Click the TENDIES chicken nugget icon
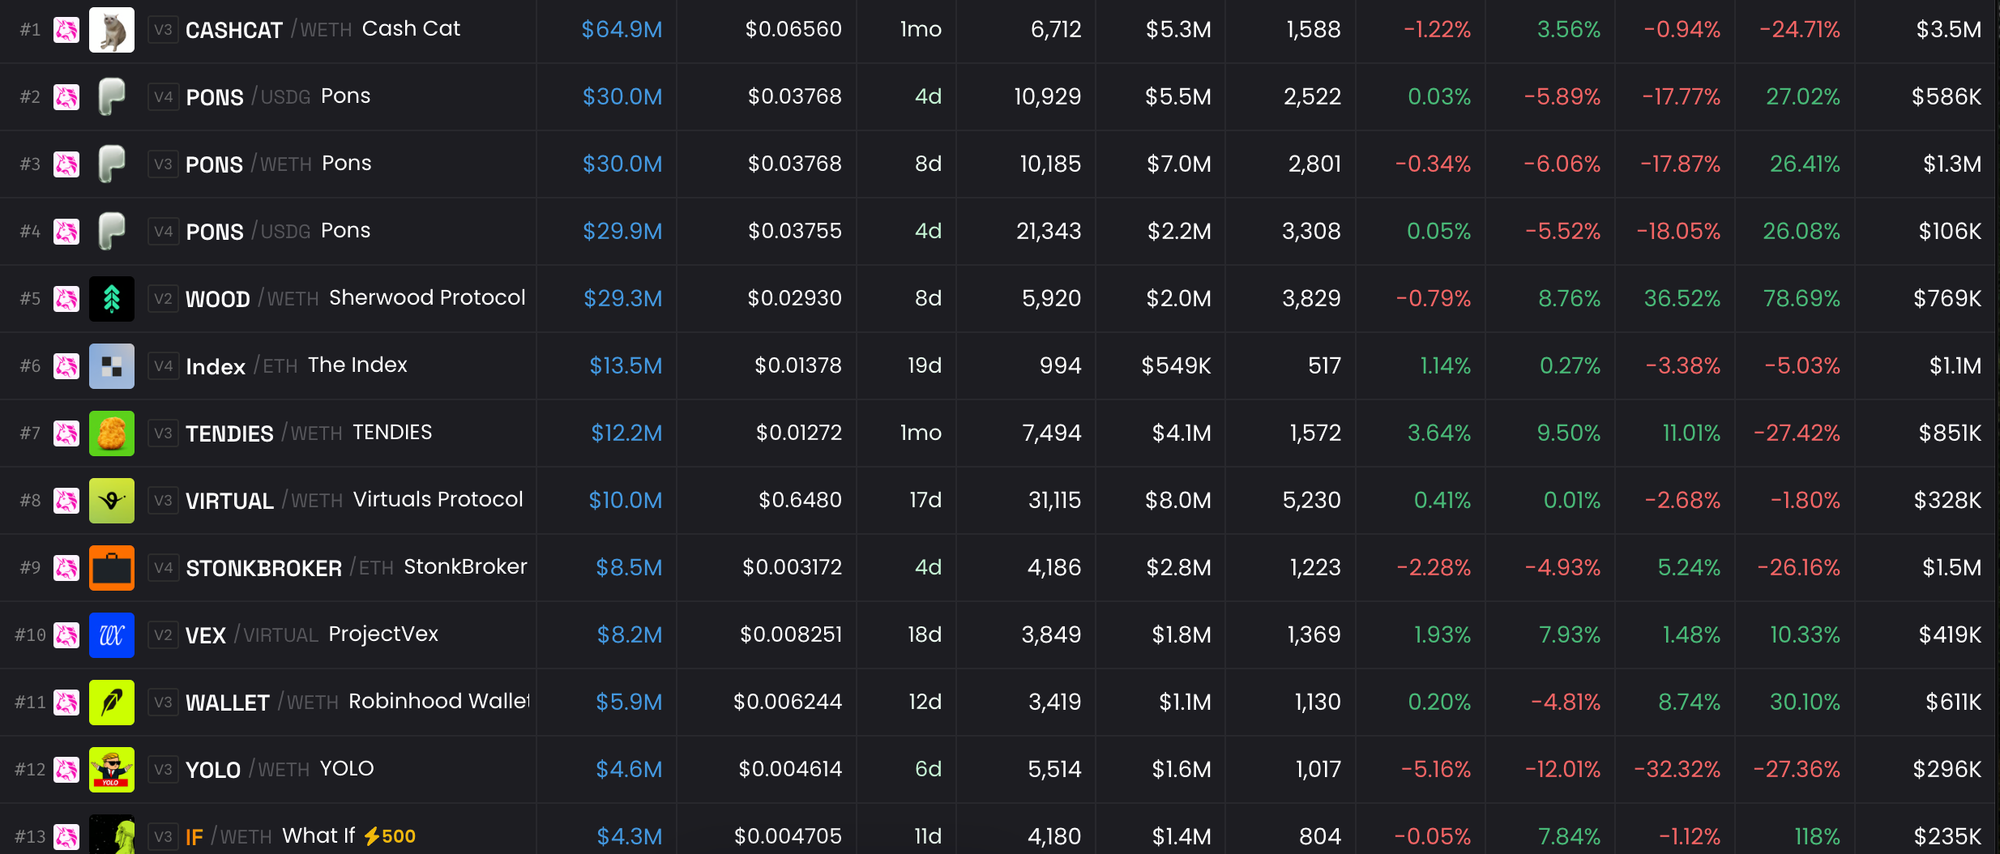 (x=112, y=433)
